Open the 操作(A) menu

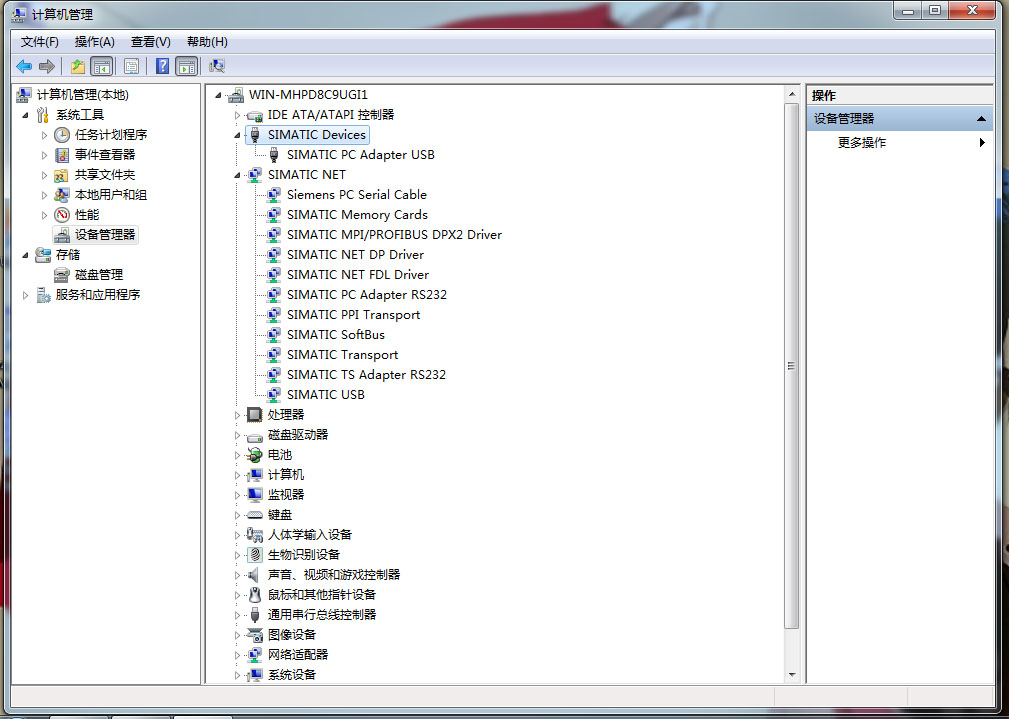(x=94, y=42)
